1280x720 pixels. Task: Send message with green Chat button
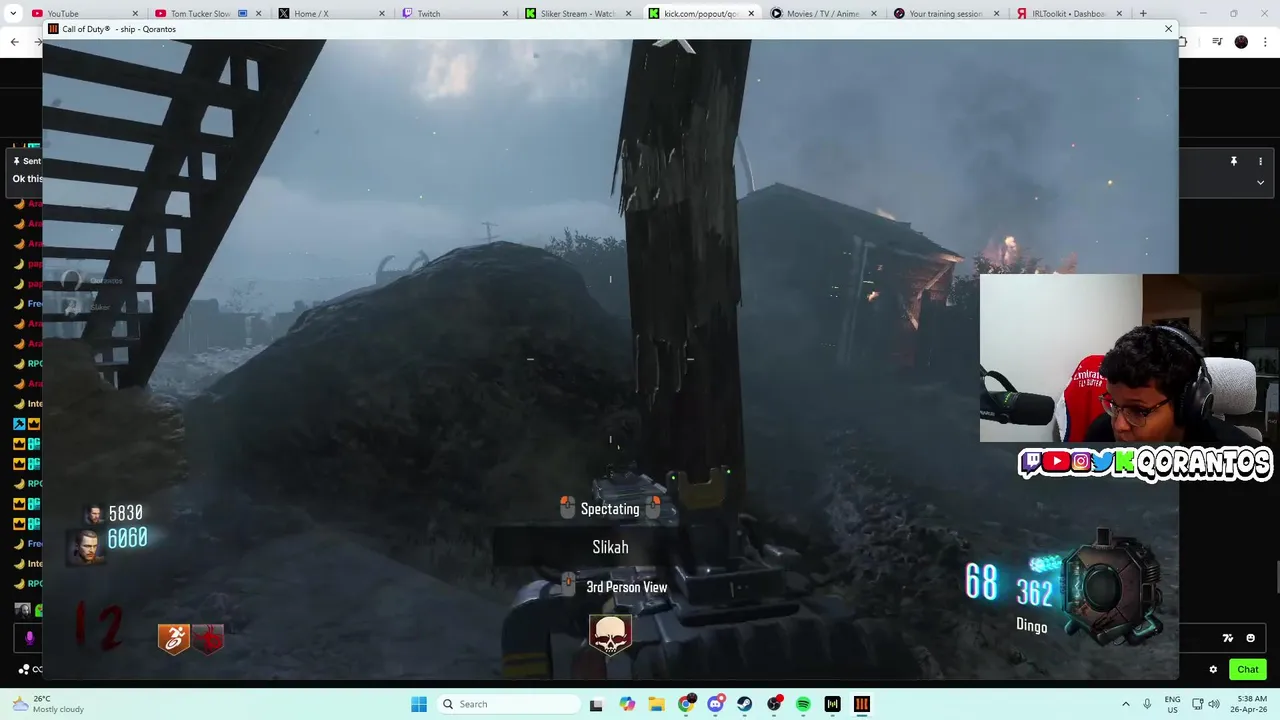point(1247,669)
